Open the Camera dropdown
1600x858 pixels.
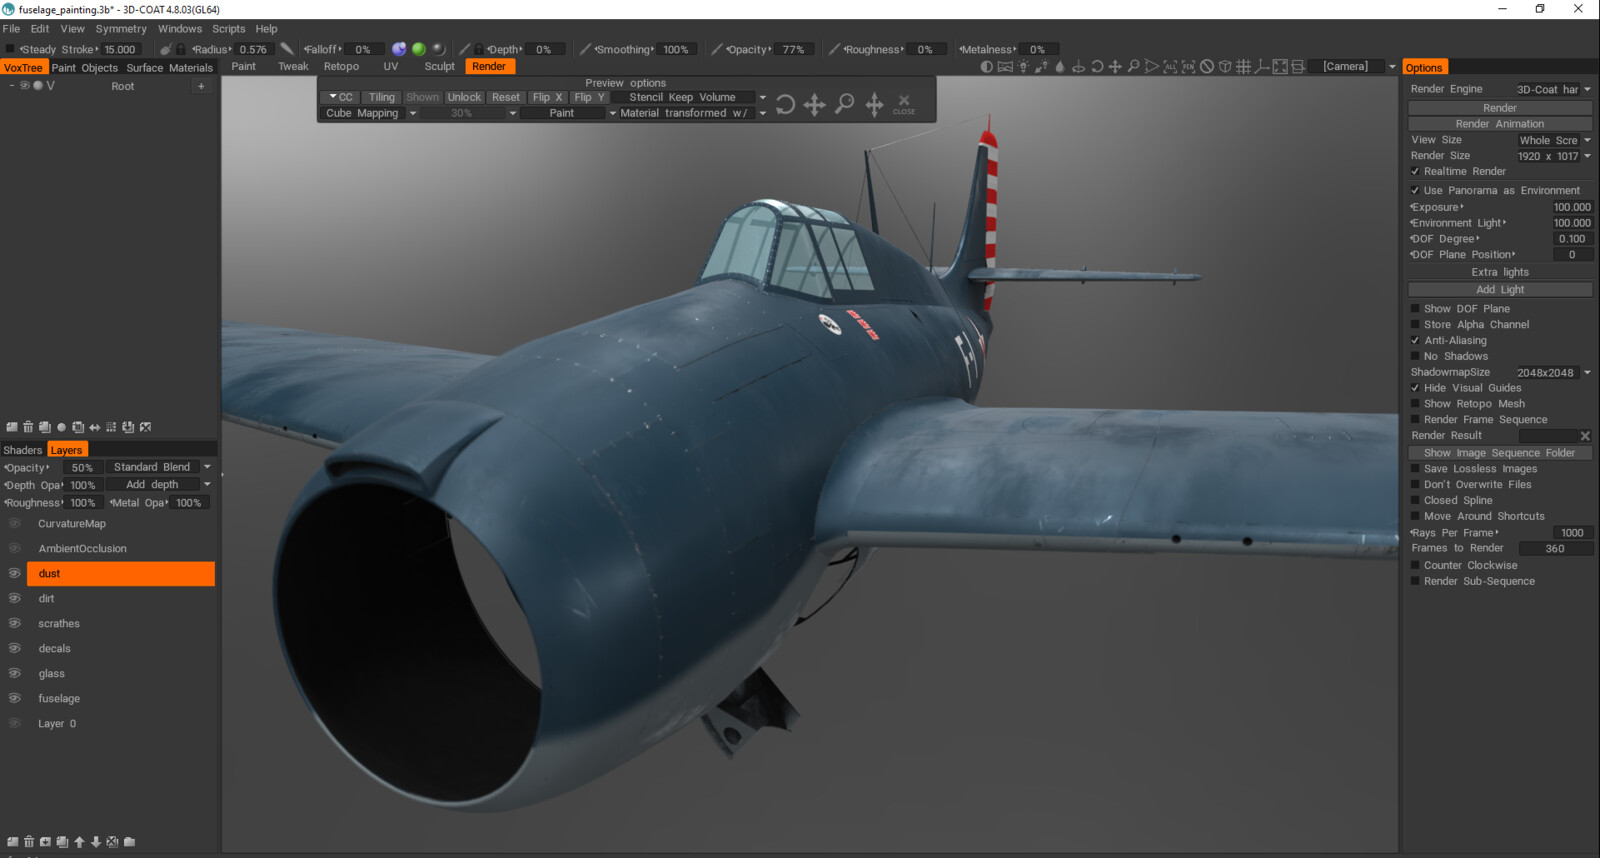[1353, 67]
